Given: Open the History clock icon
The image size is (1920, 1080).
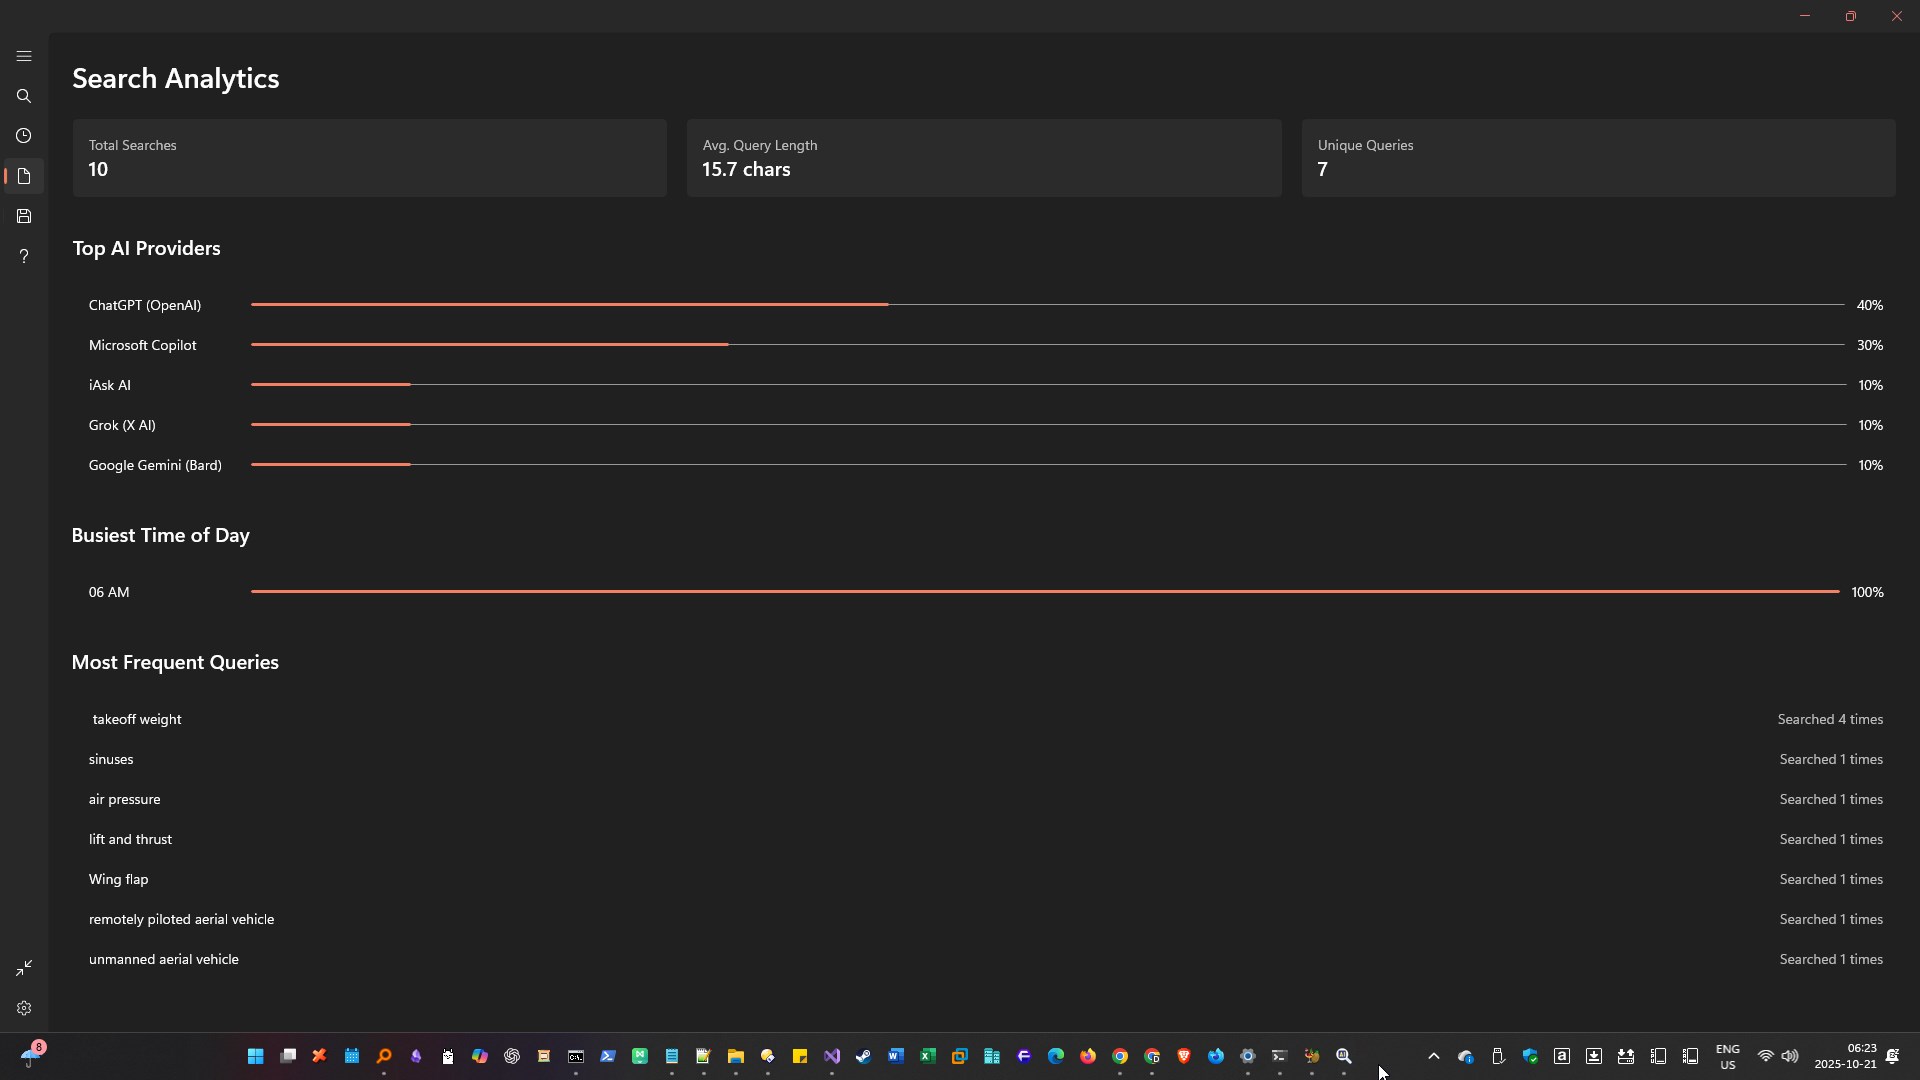Looking at the screenshot, I should click(24, 136).
